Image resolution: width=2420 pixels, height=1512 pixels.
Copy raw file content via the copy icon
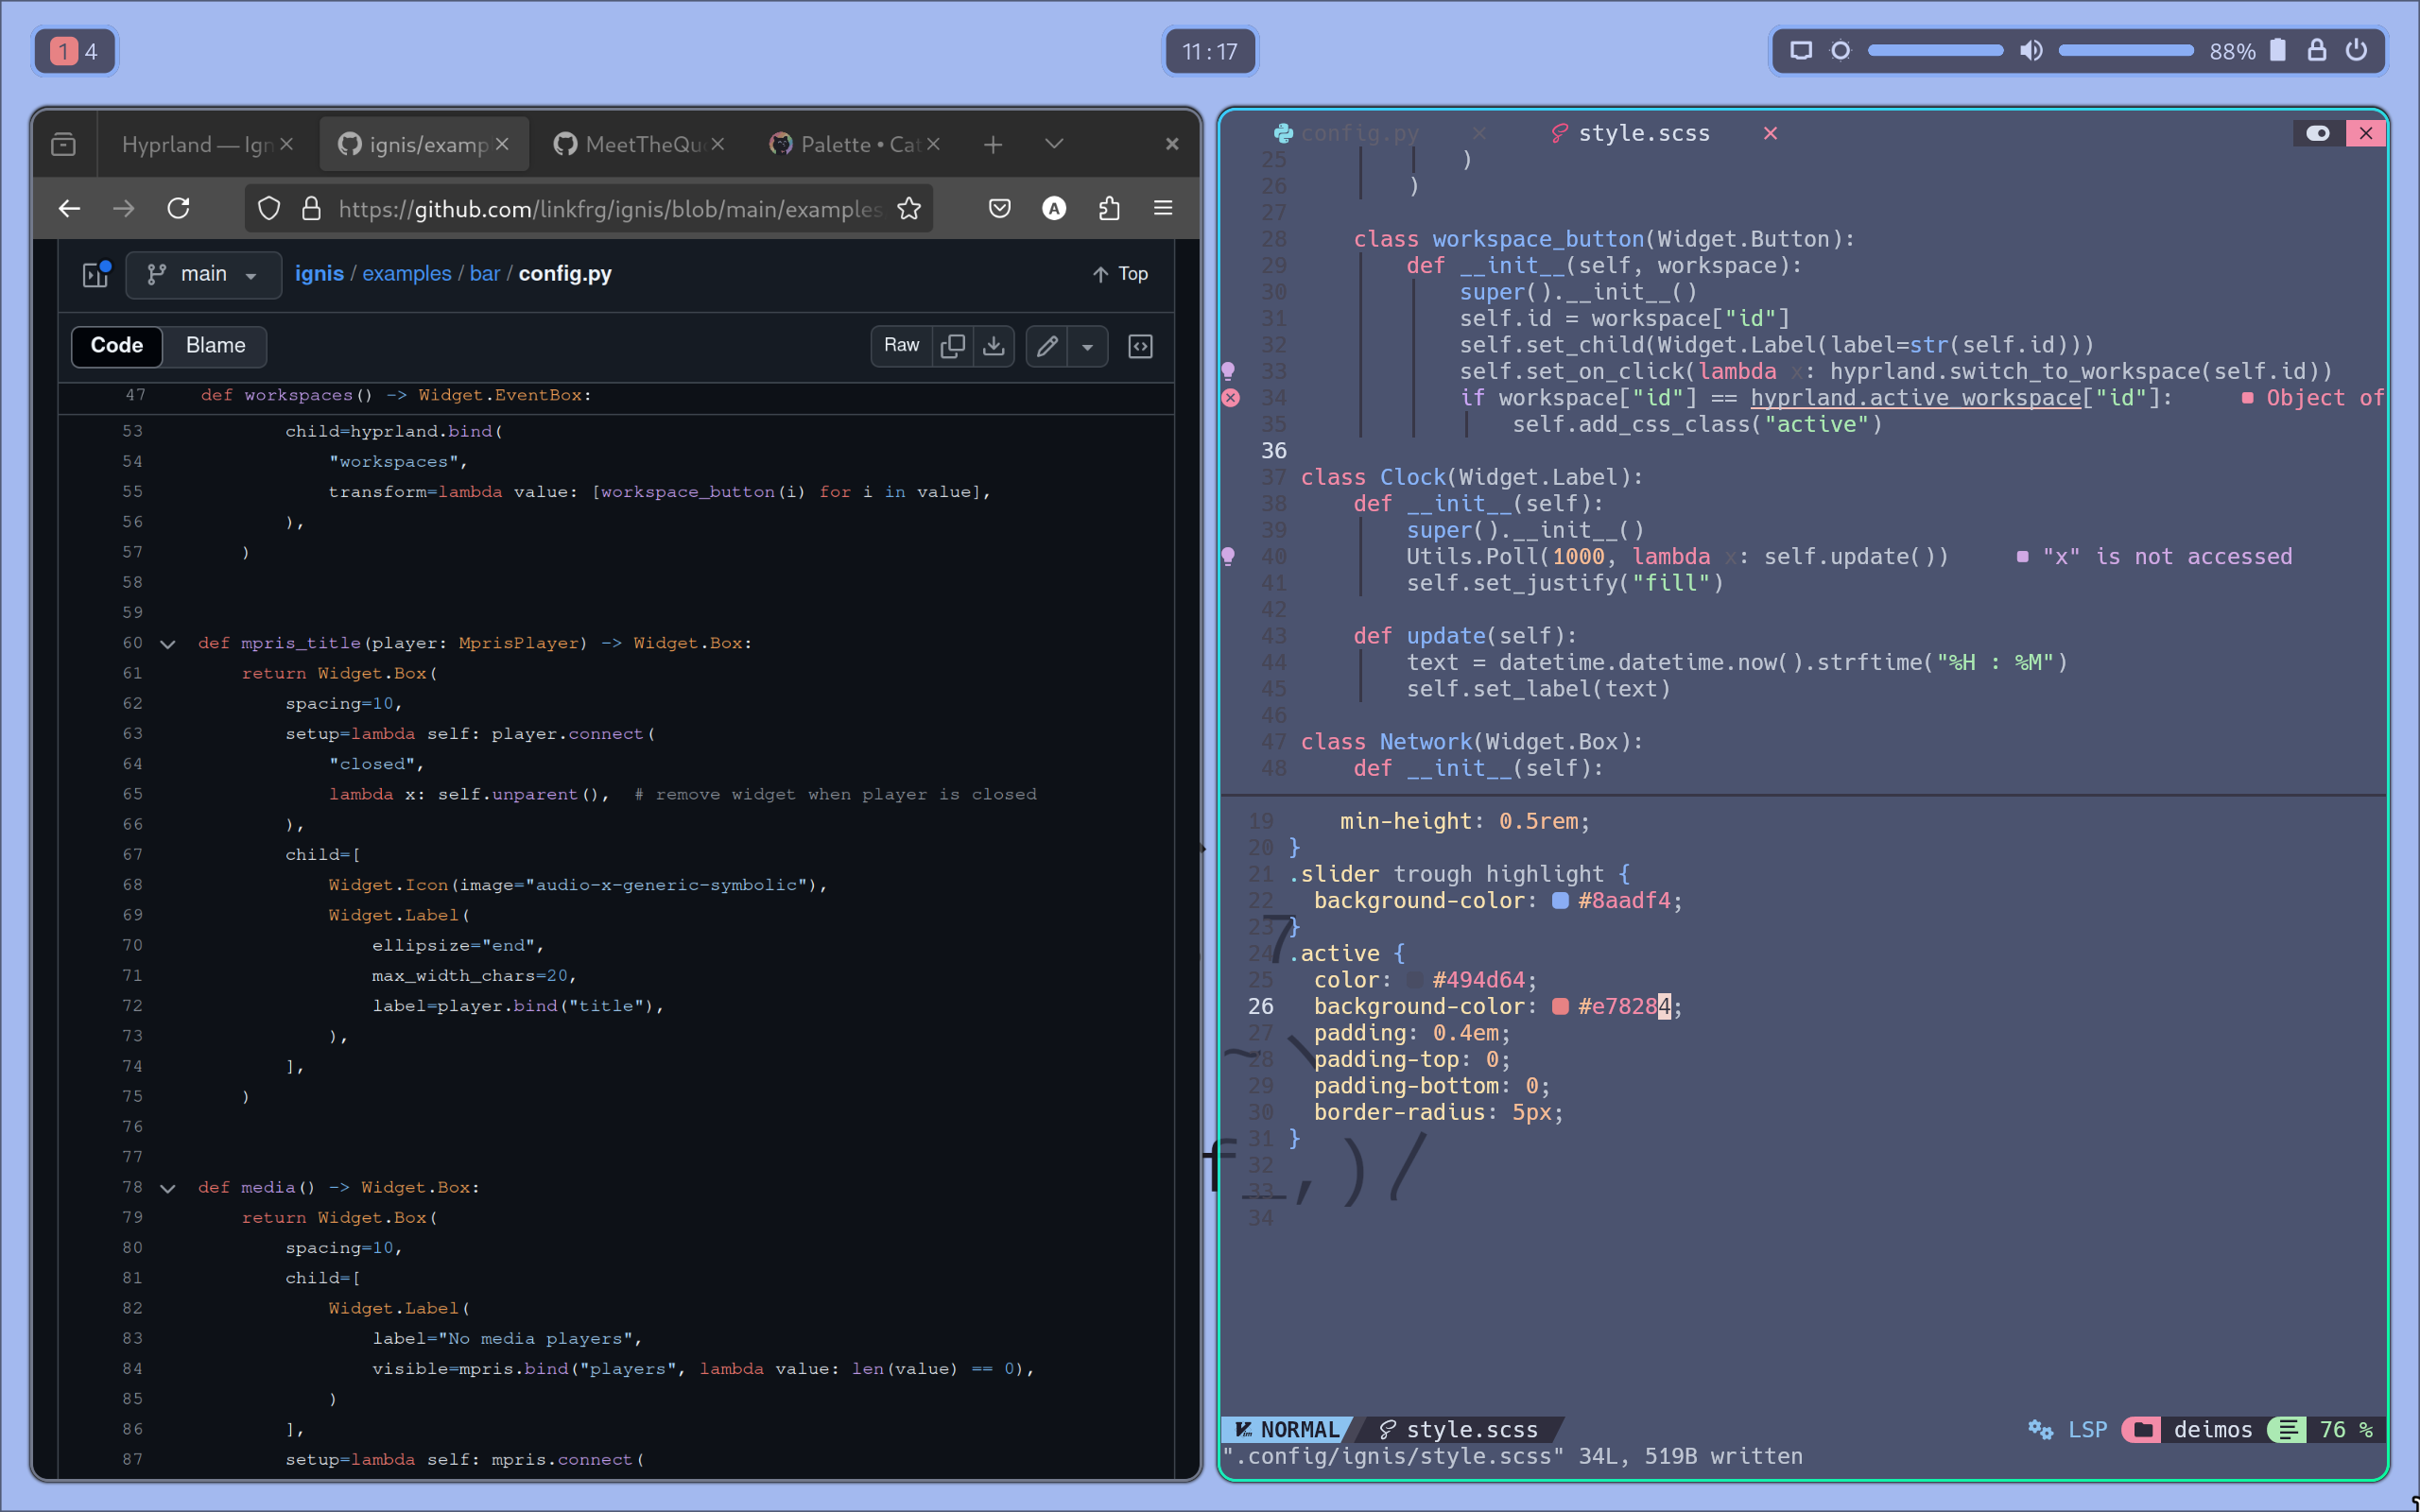[952, 345]
